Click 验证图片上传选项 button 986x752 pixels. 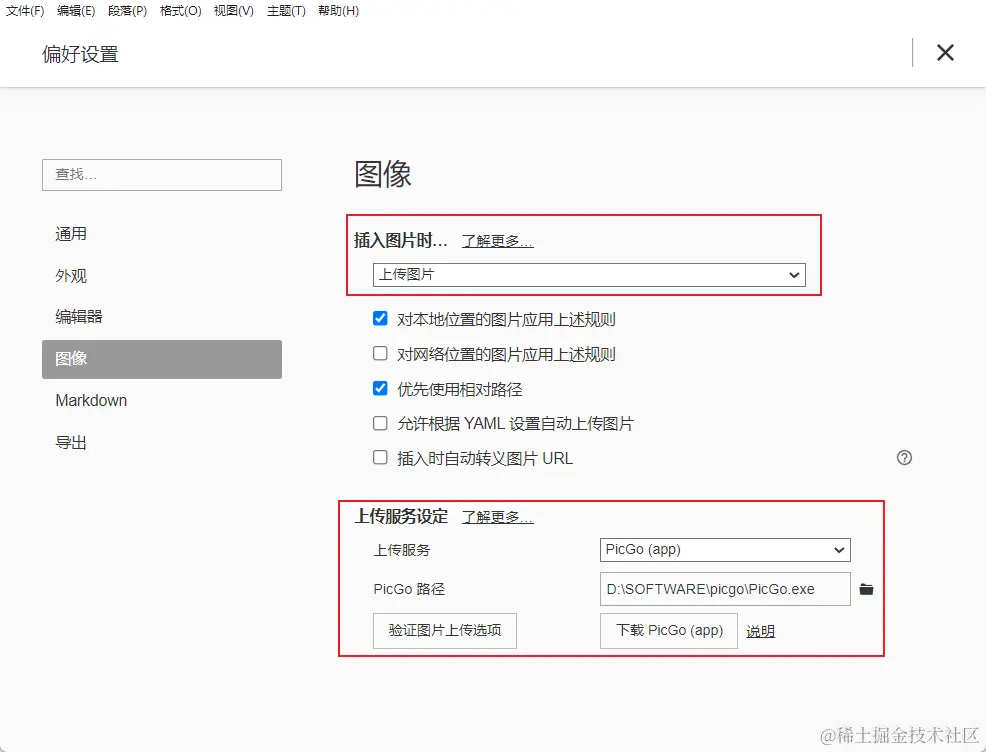(x=445, y=631)
